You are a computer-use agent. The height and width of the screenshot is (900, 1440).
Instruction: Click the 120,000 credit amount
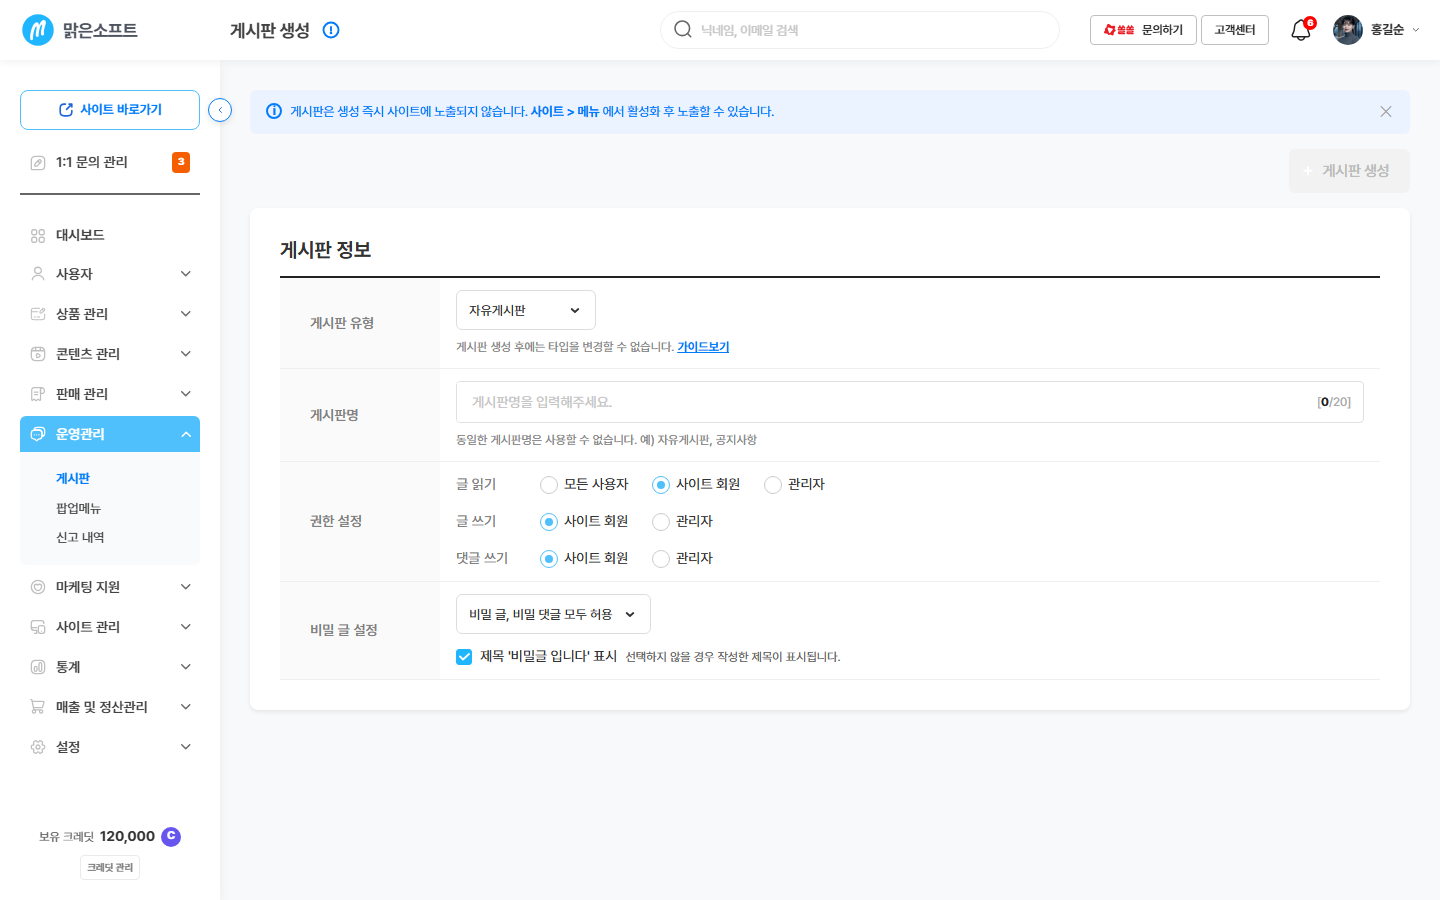pyautogui.click(x=127, y=836)
